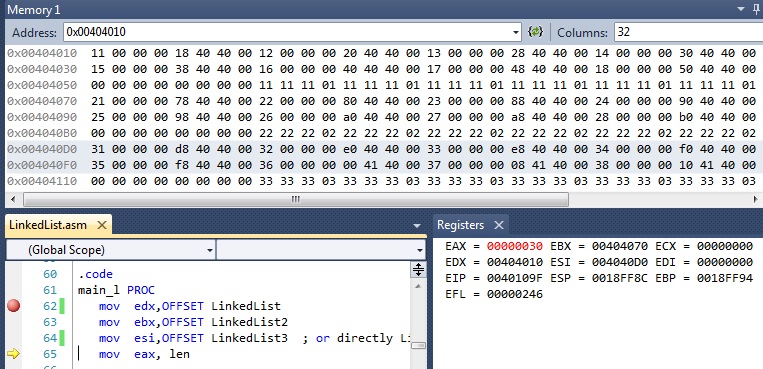Click the EBX register value 00404070

tap(620, 246)
